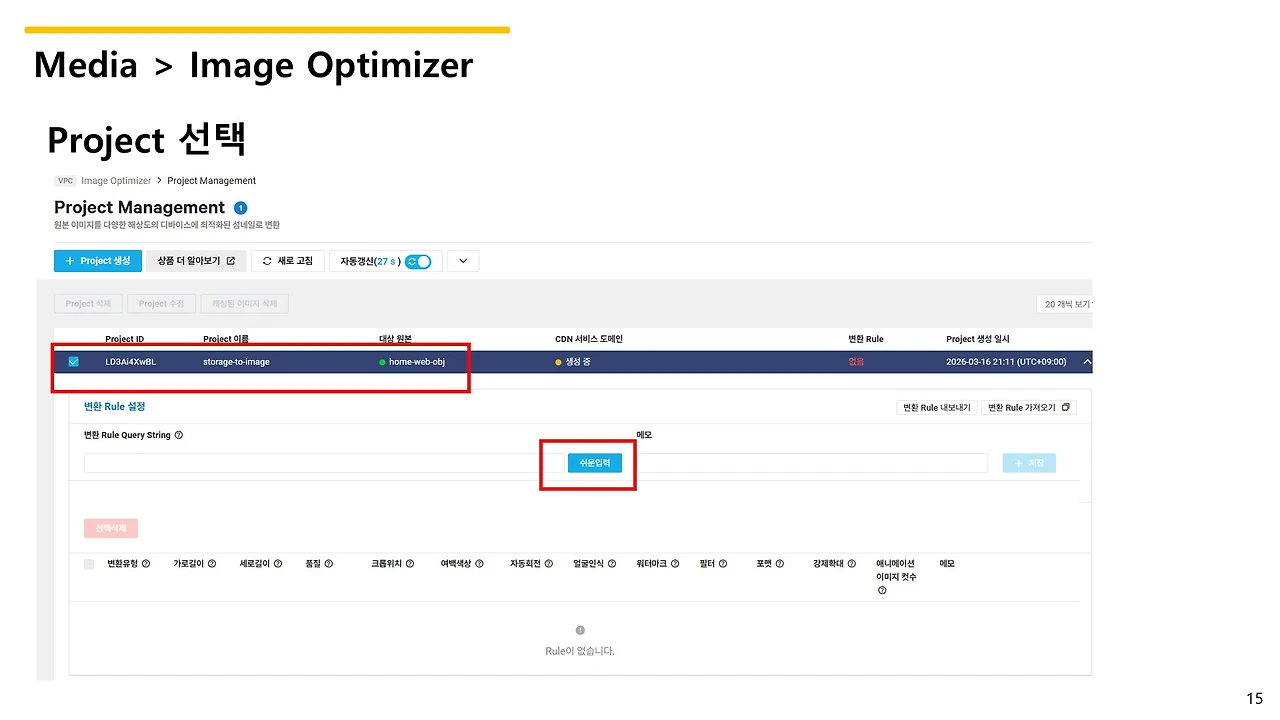Toggle the 자동갱신 auto-refresh switch
Image resolution: width=1280 pixels, height=720 pixels.
coord(418,261)
